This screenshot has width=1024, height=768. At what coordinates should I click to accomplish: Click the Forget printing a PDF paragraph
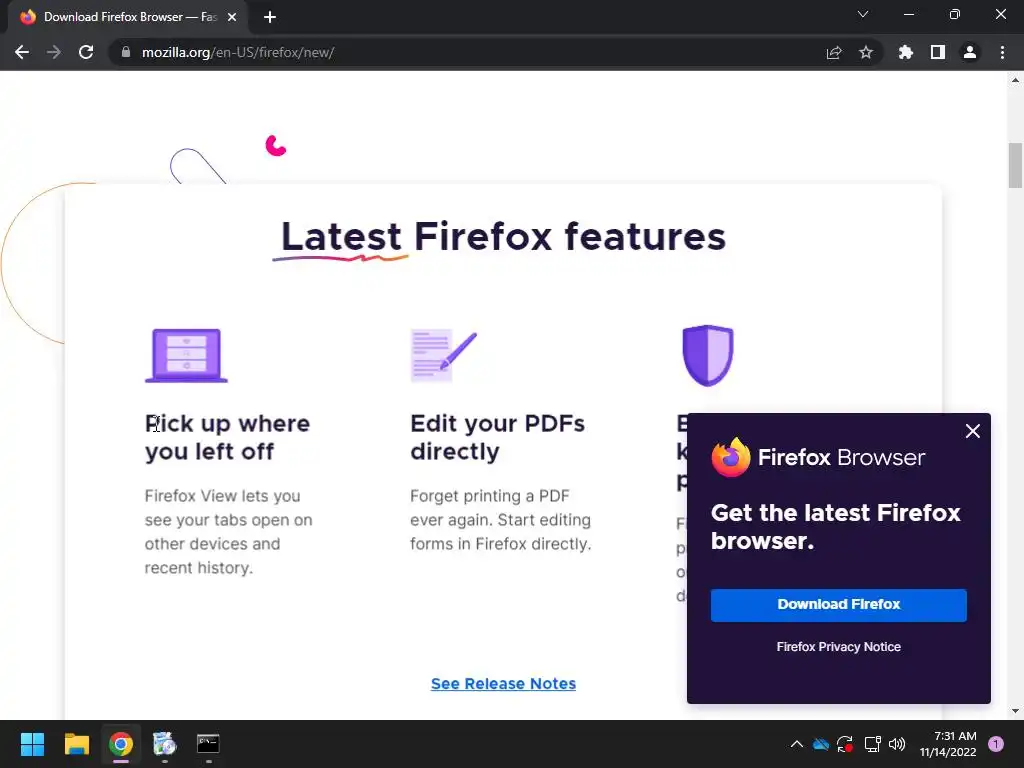(x=500, y=520)
